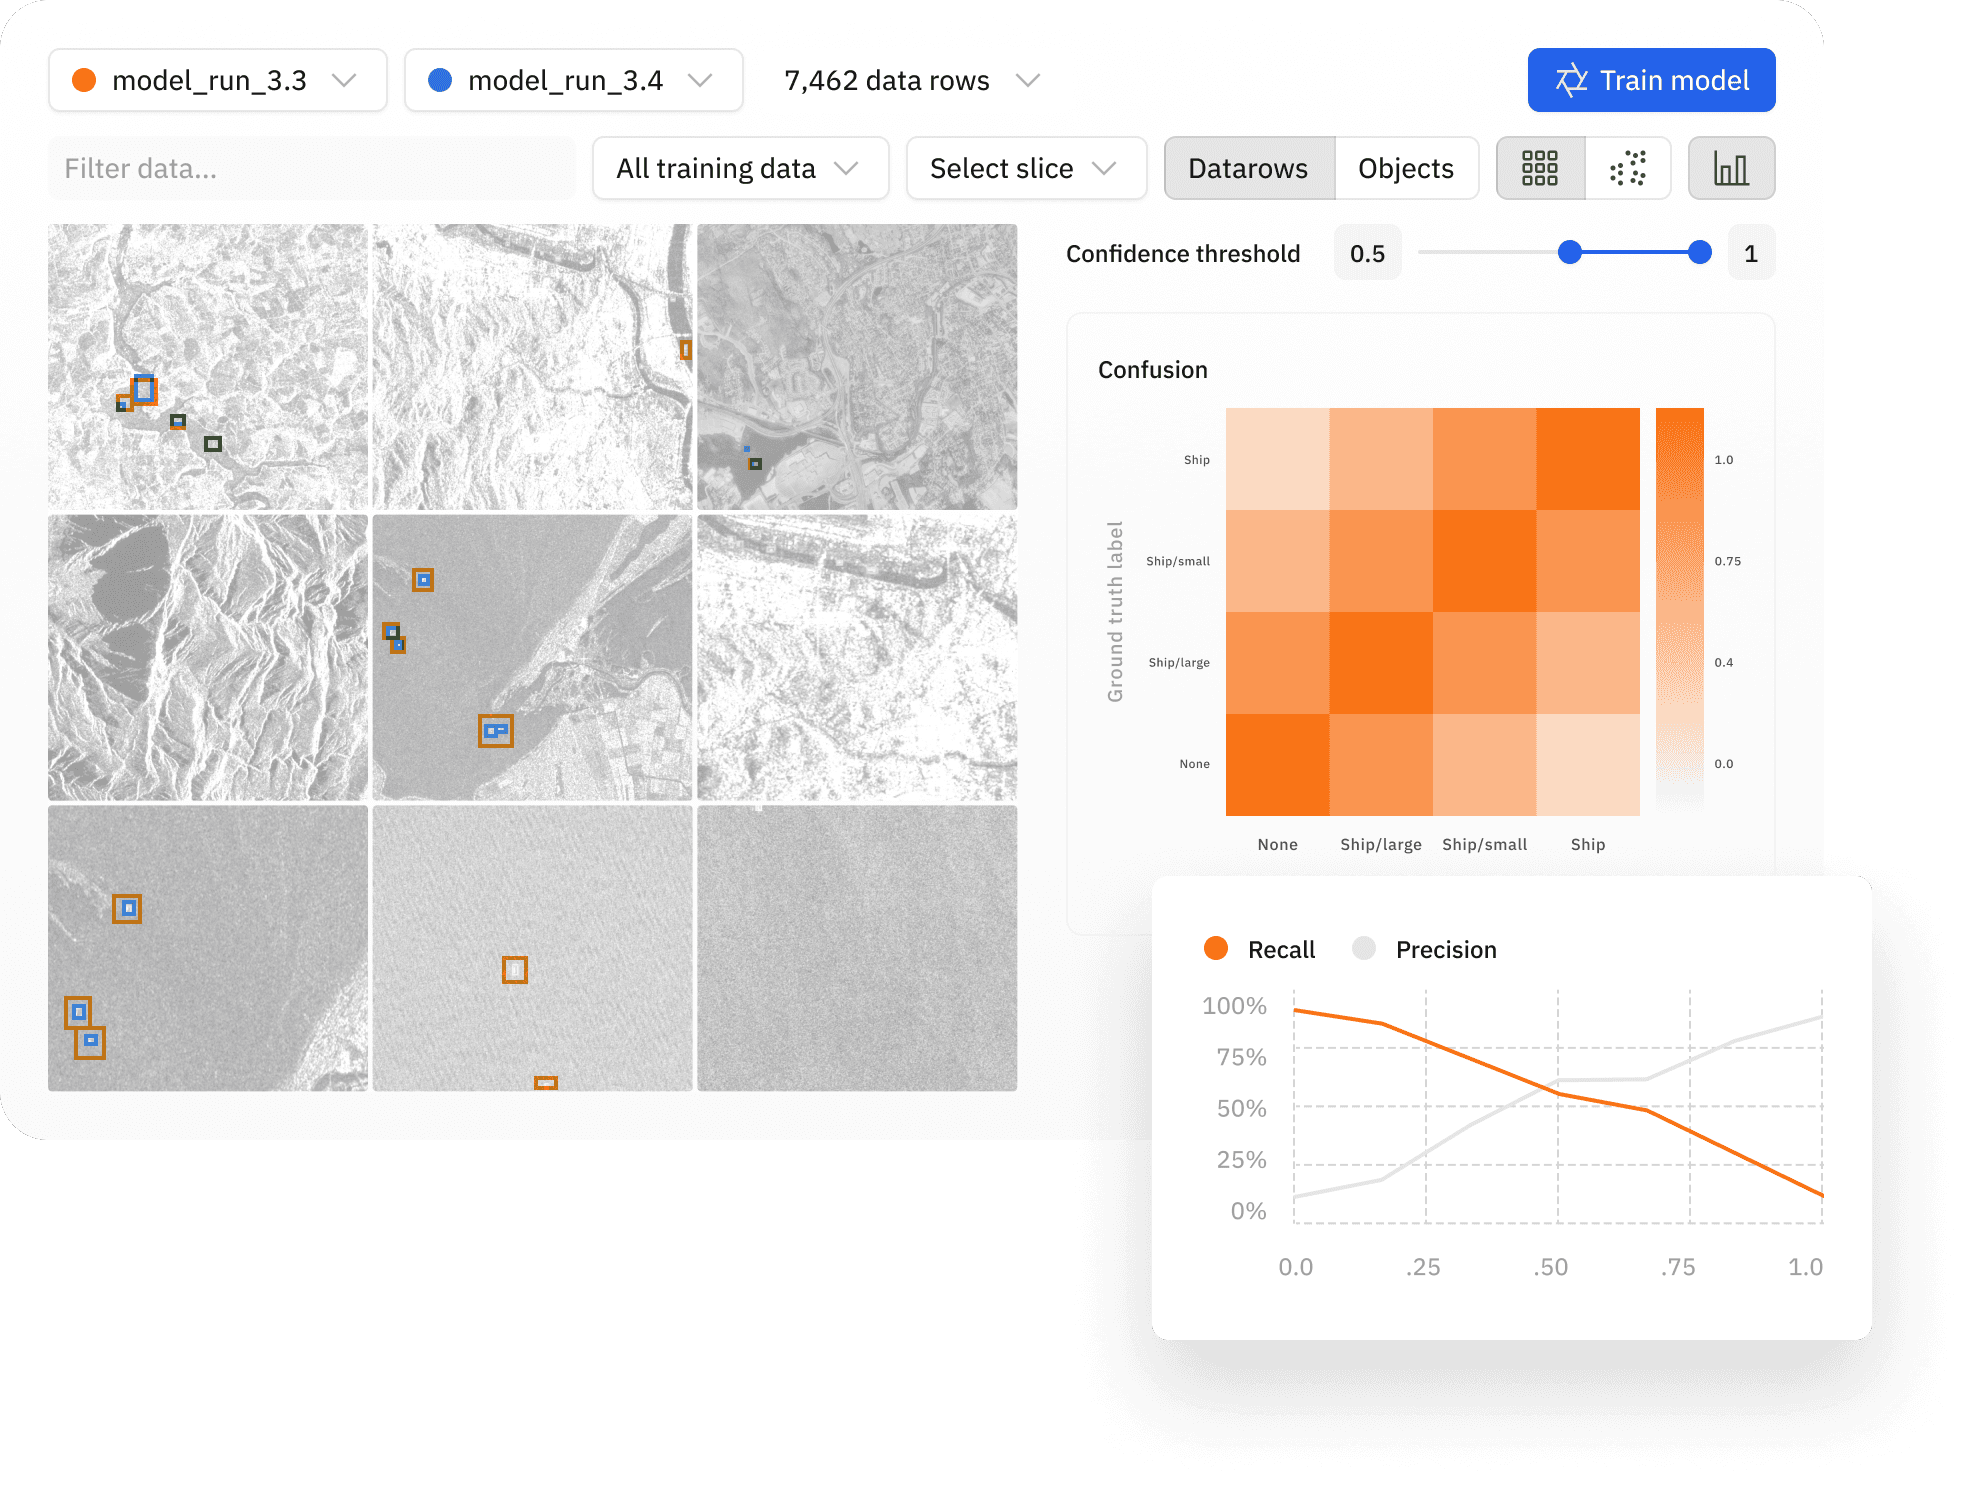Switch to the Datarows tab
Image resolution: width=1972 pixels, height=1490 pixels.
[x=1248, y=168]
